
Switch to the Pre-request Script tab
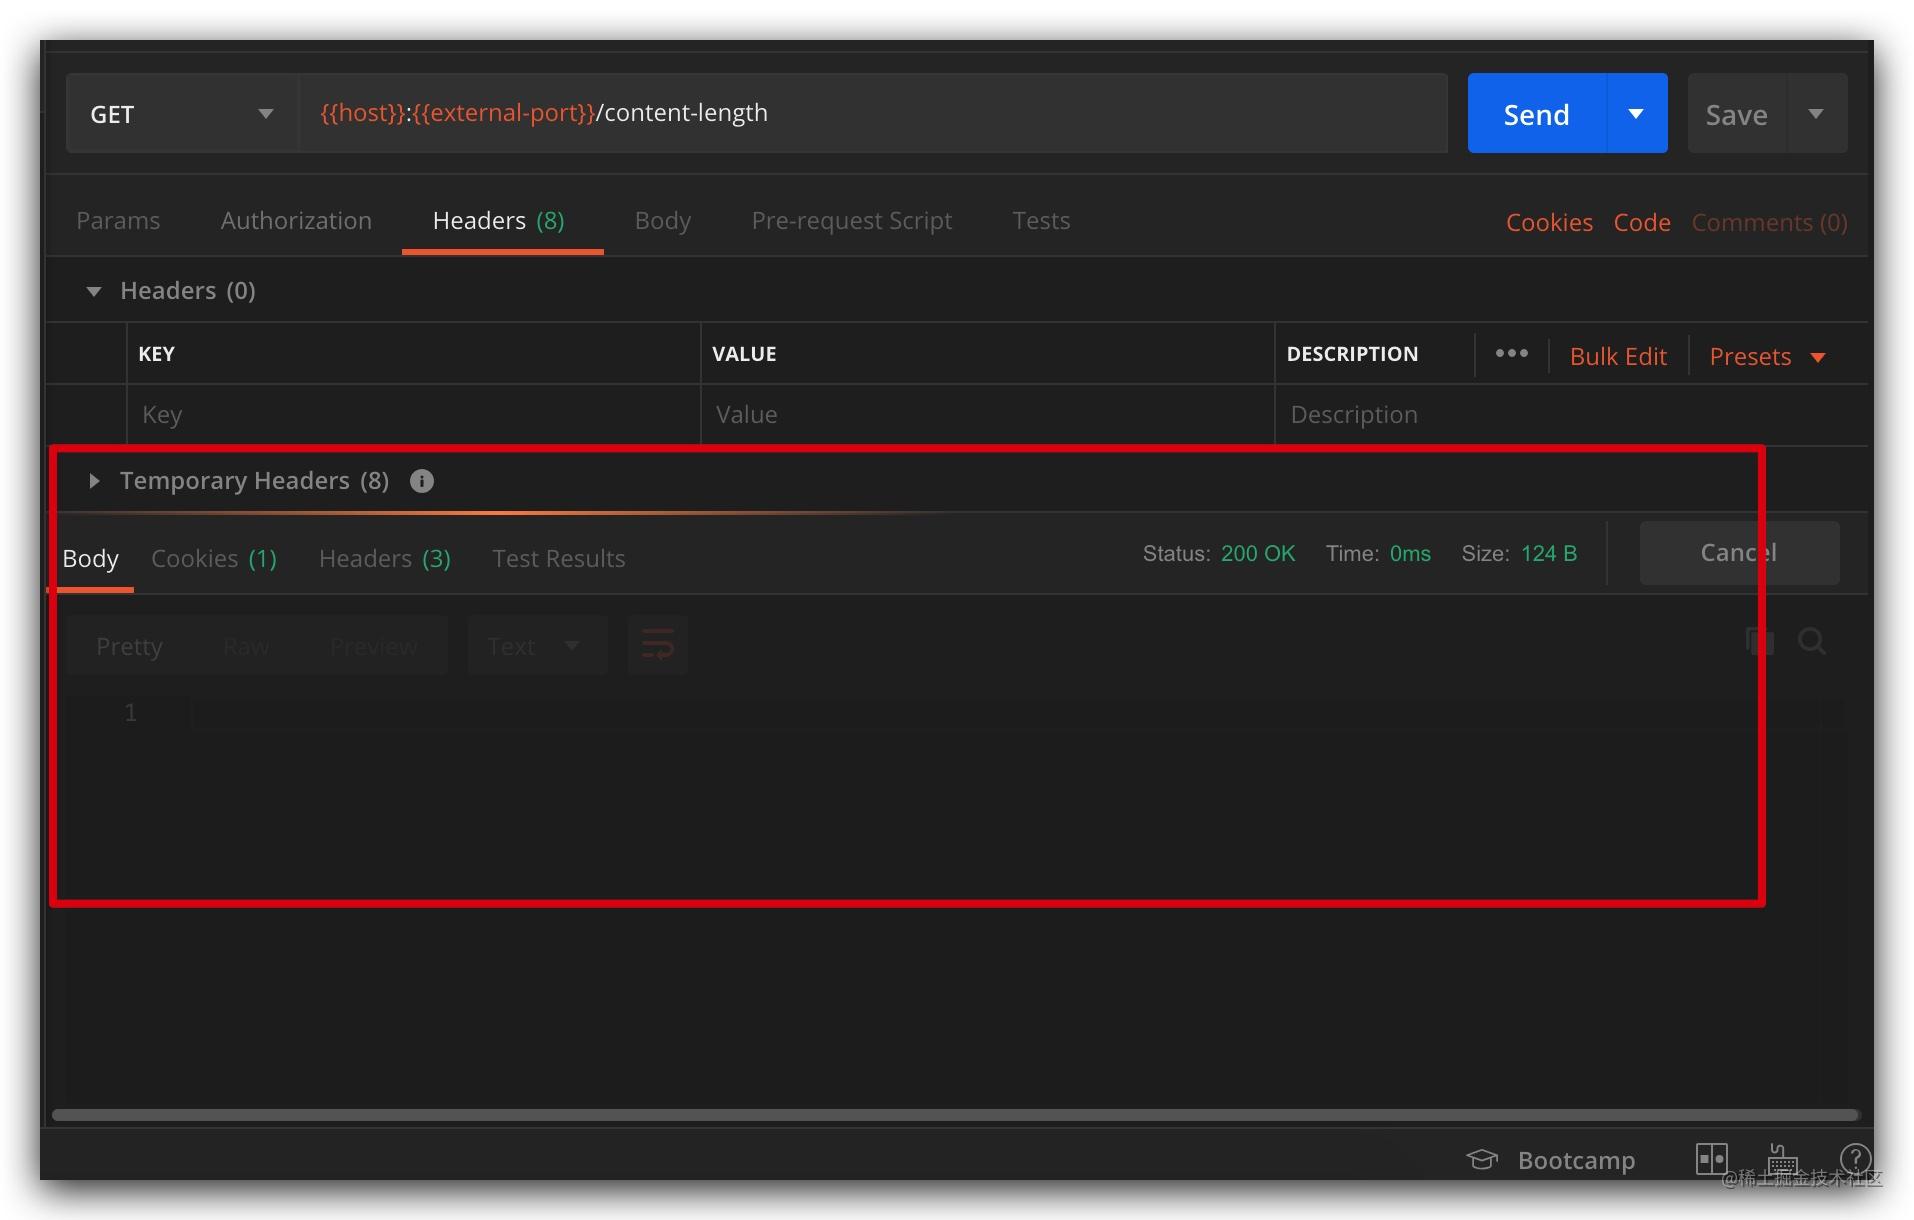point(851,221)
